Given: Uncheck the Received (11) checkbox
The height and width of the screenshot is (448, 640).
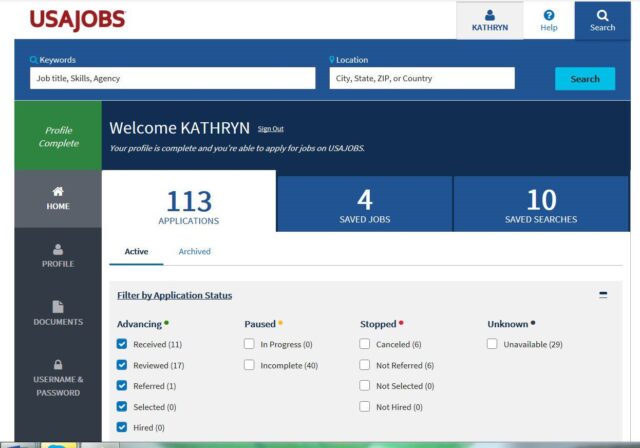Looking at the screenshot, I should pyautogui.click(x=122, y=344).
